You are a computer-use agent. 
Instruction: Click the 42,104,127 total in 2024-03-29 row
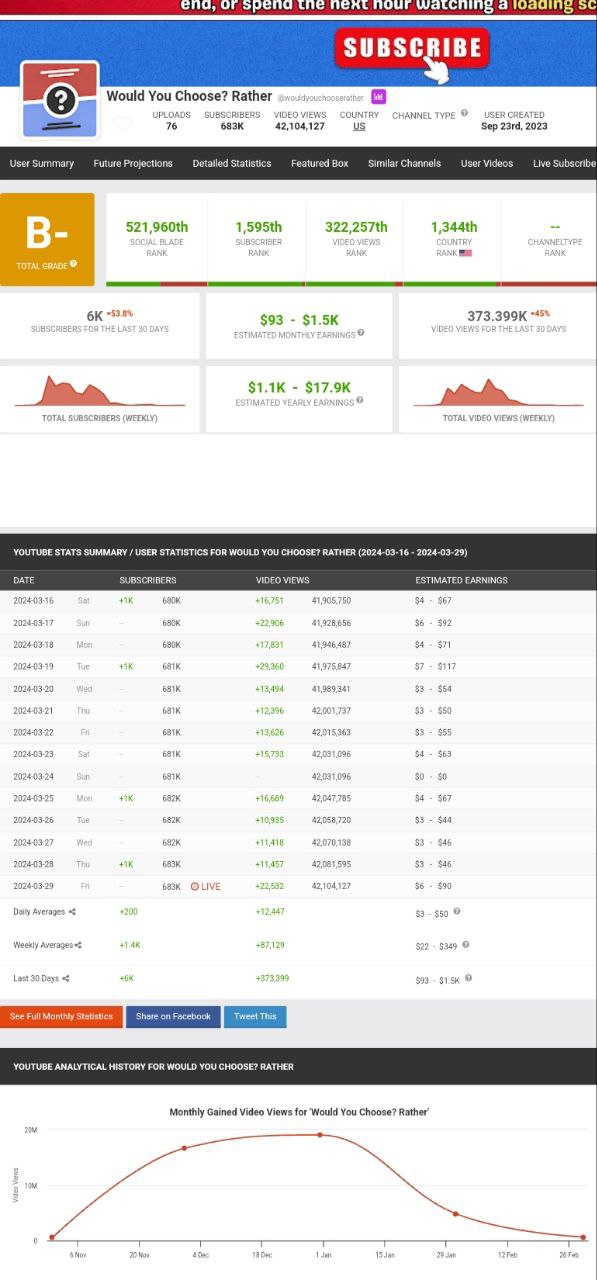[x=331, y=886]
